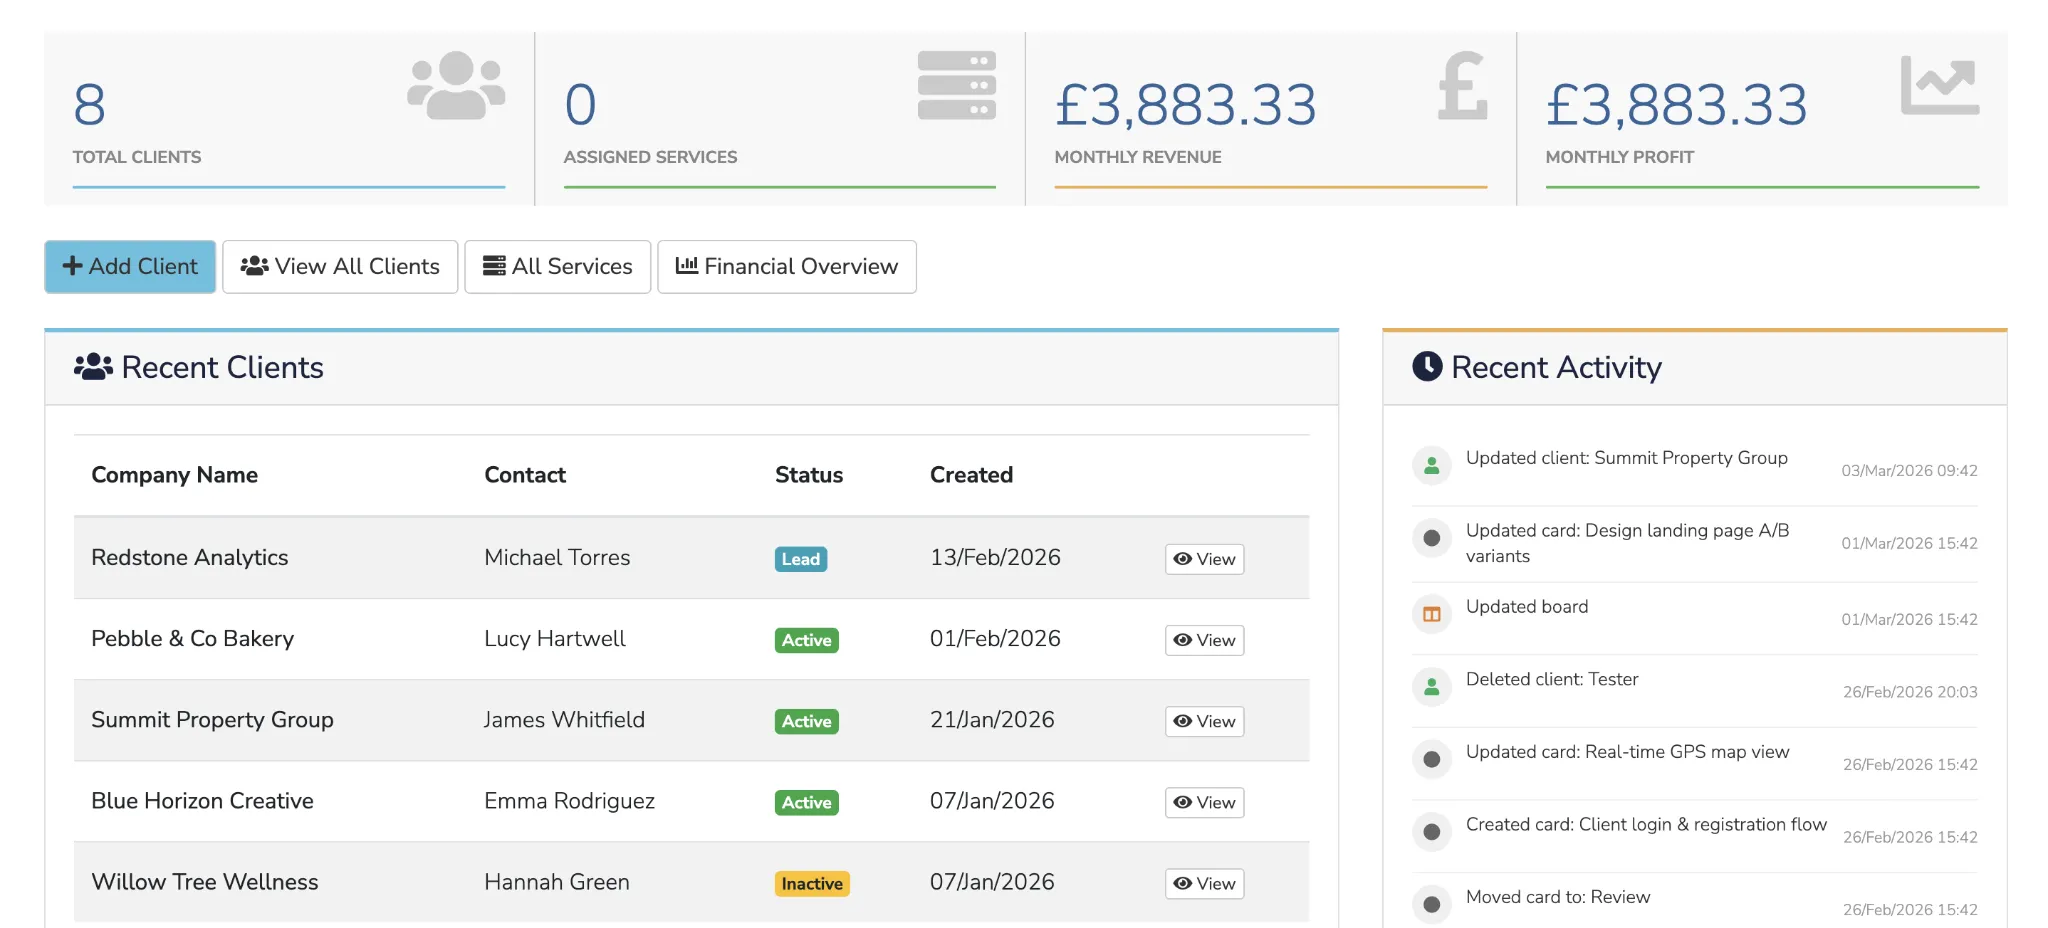Open the Financial Overview
The height and width of the screenshot is (928, 2048).
pyautogui.click(x=786, y=266)
